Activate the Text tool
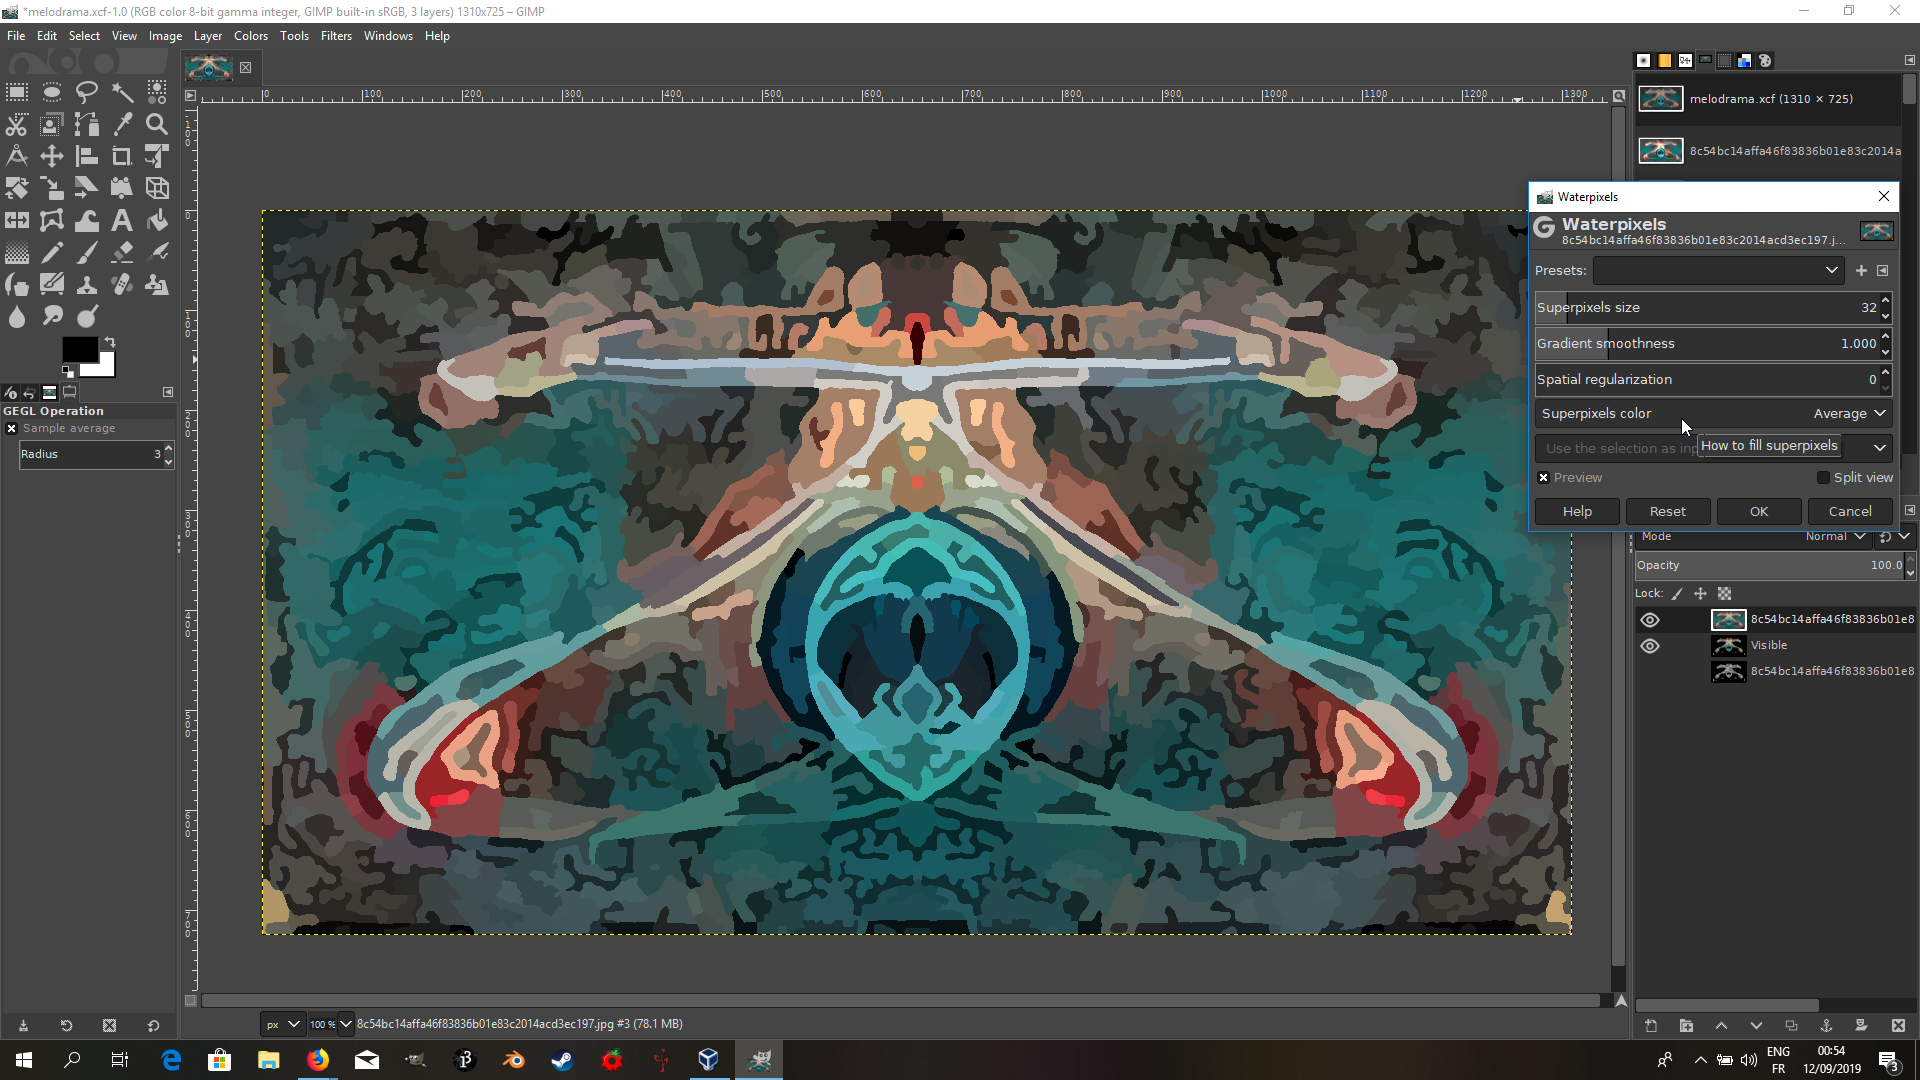Viewport: 1920px width, 1080px height. click(x=122, y=220)
